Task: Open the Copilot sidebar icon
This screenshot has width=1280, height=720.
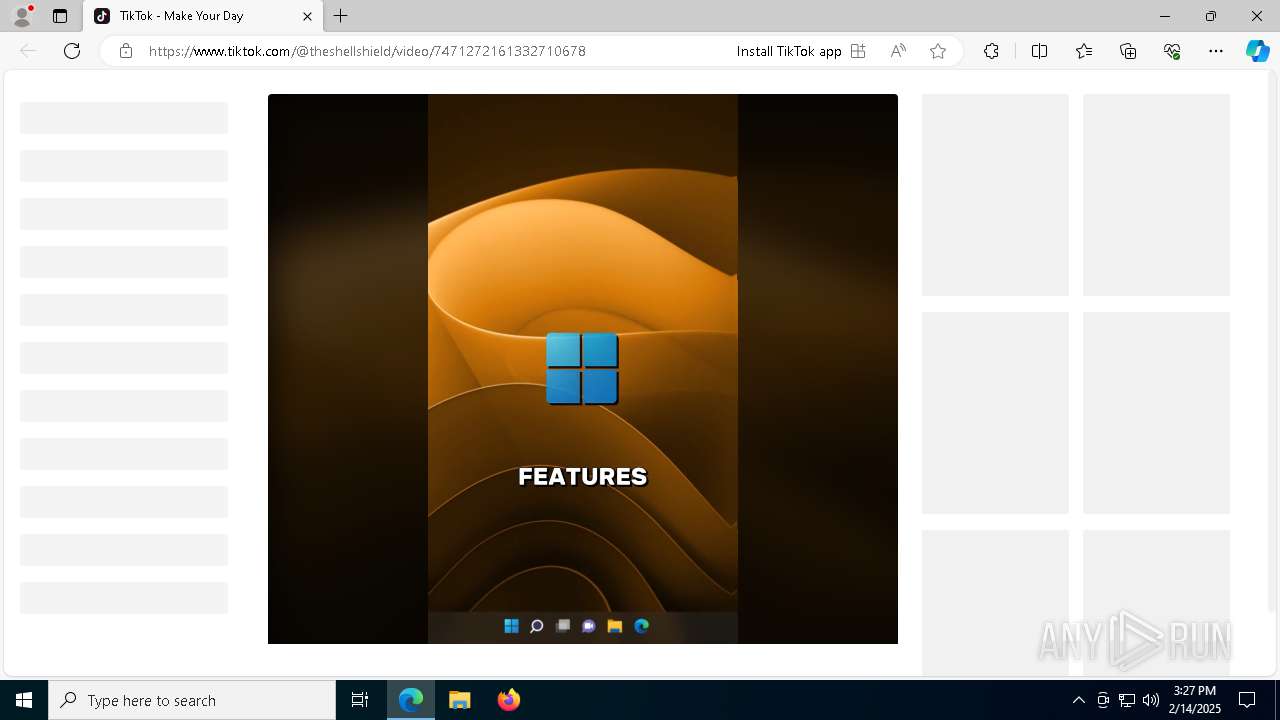Action: (x=1257, y=51)
